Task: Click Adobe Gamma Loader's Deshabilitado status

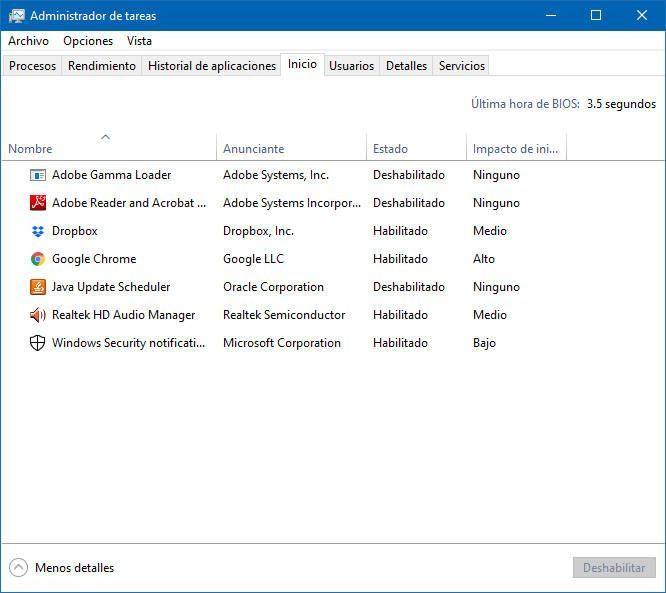Action: 409,175
